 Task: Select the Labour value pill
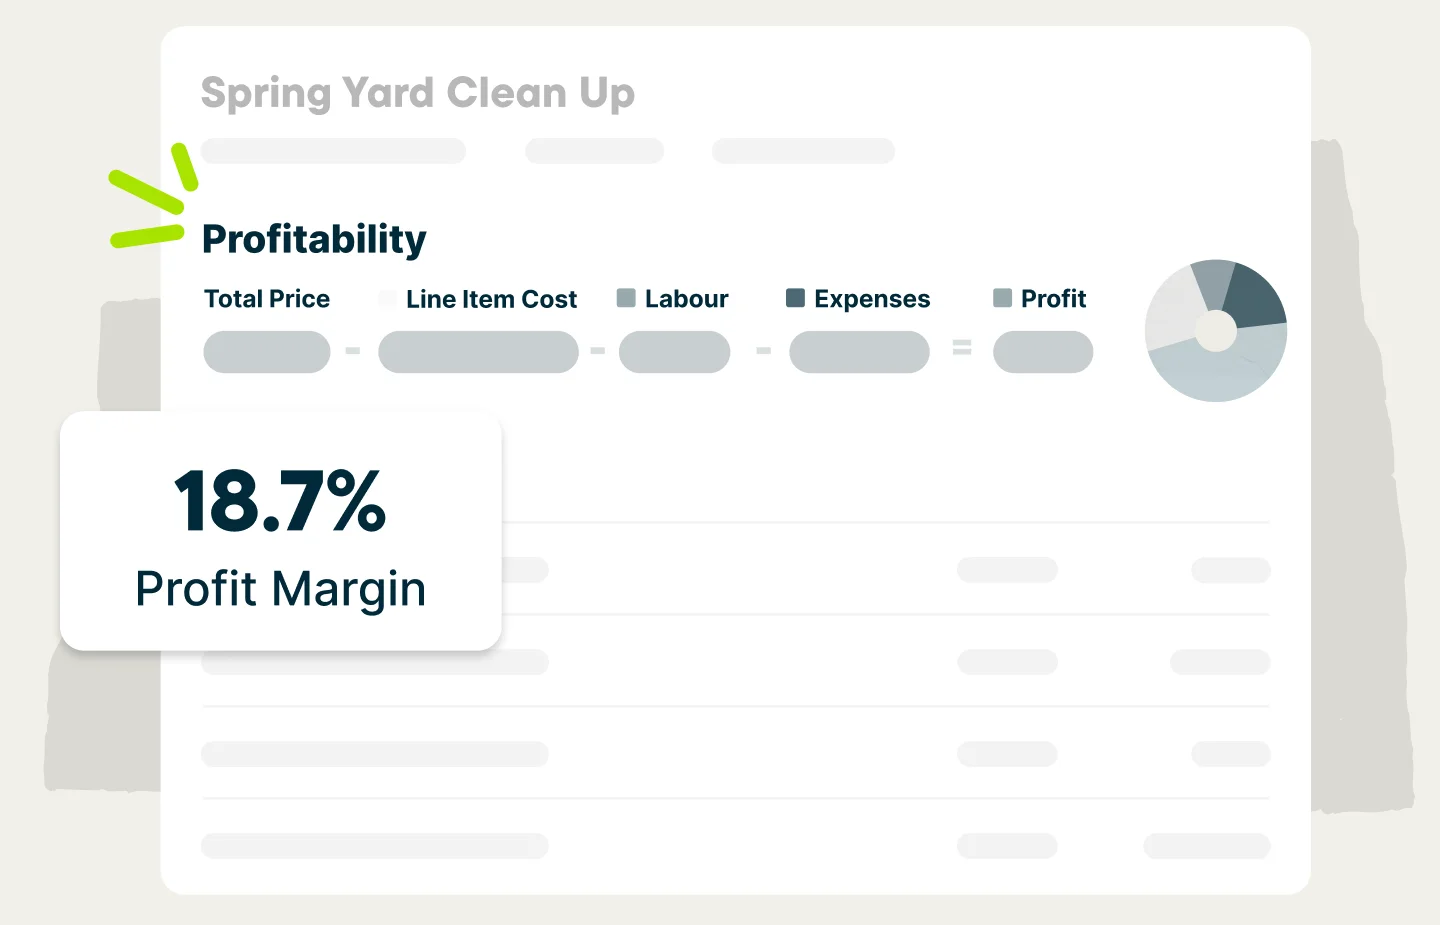(675, 352)
